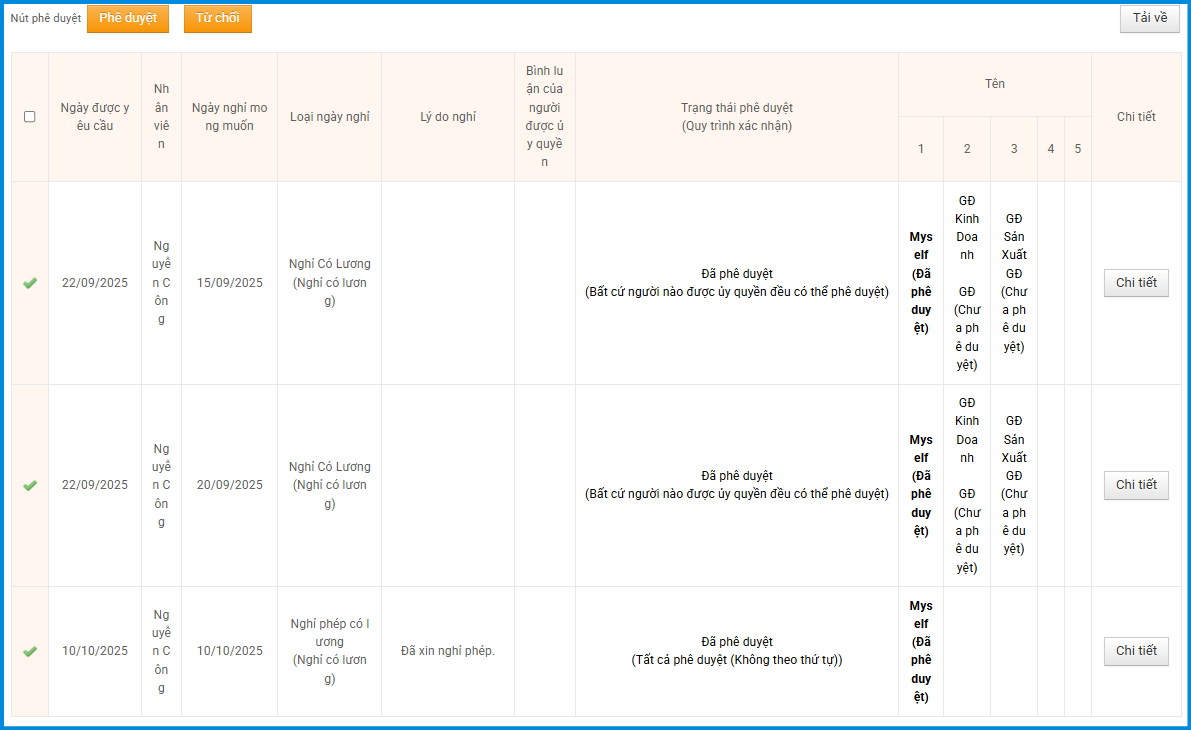Click green checkmark for 10/10/2025 leave row
1191x730 pixels.
click(x=30, y=651)
